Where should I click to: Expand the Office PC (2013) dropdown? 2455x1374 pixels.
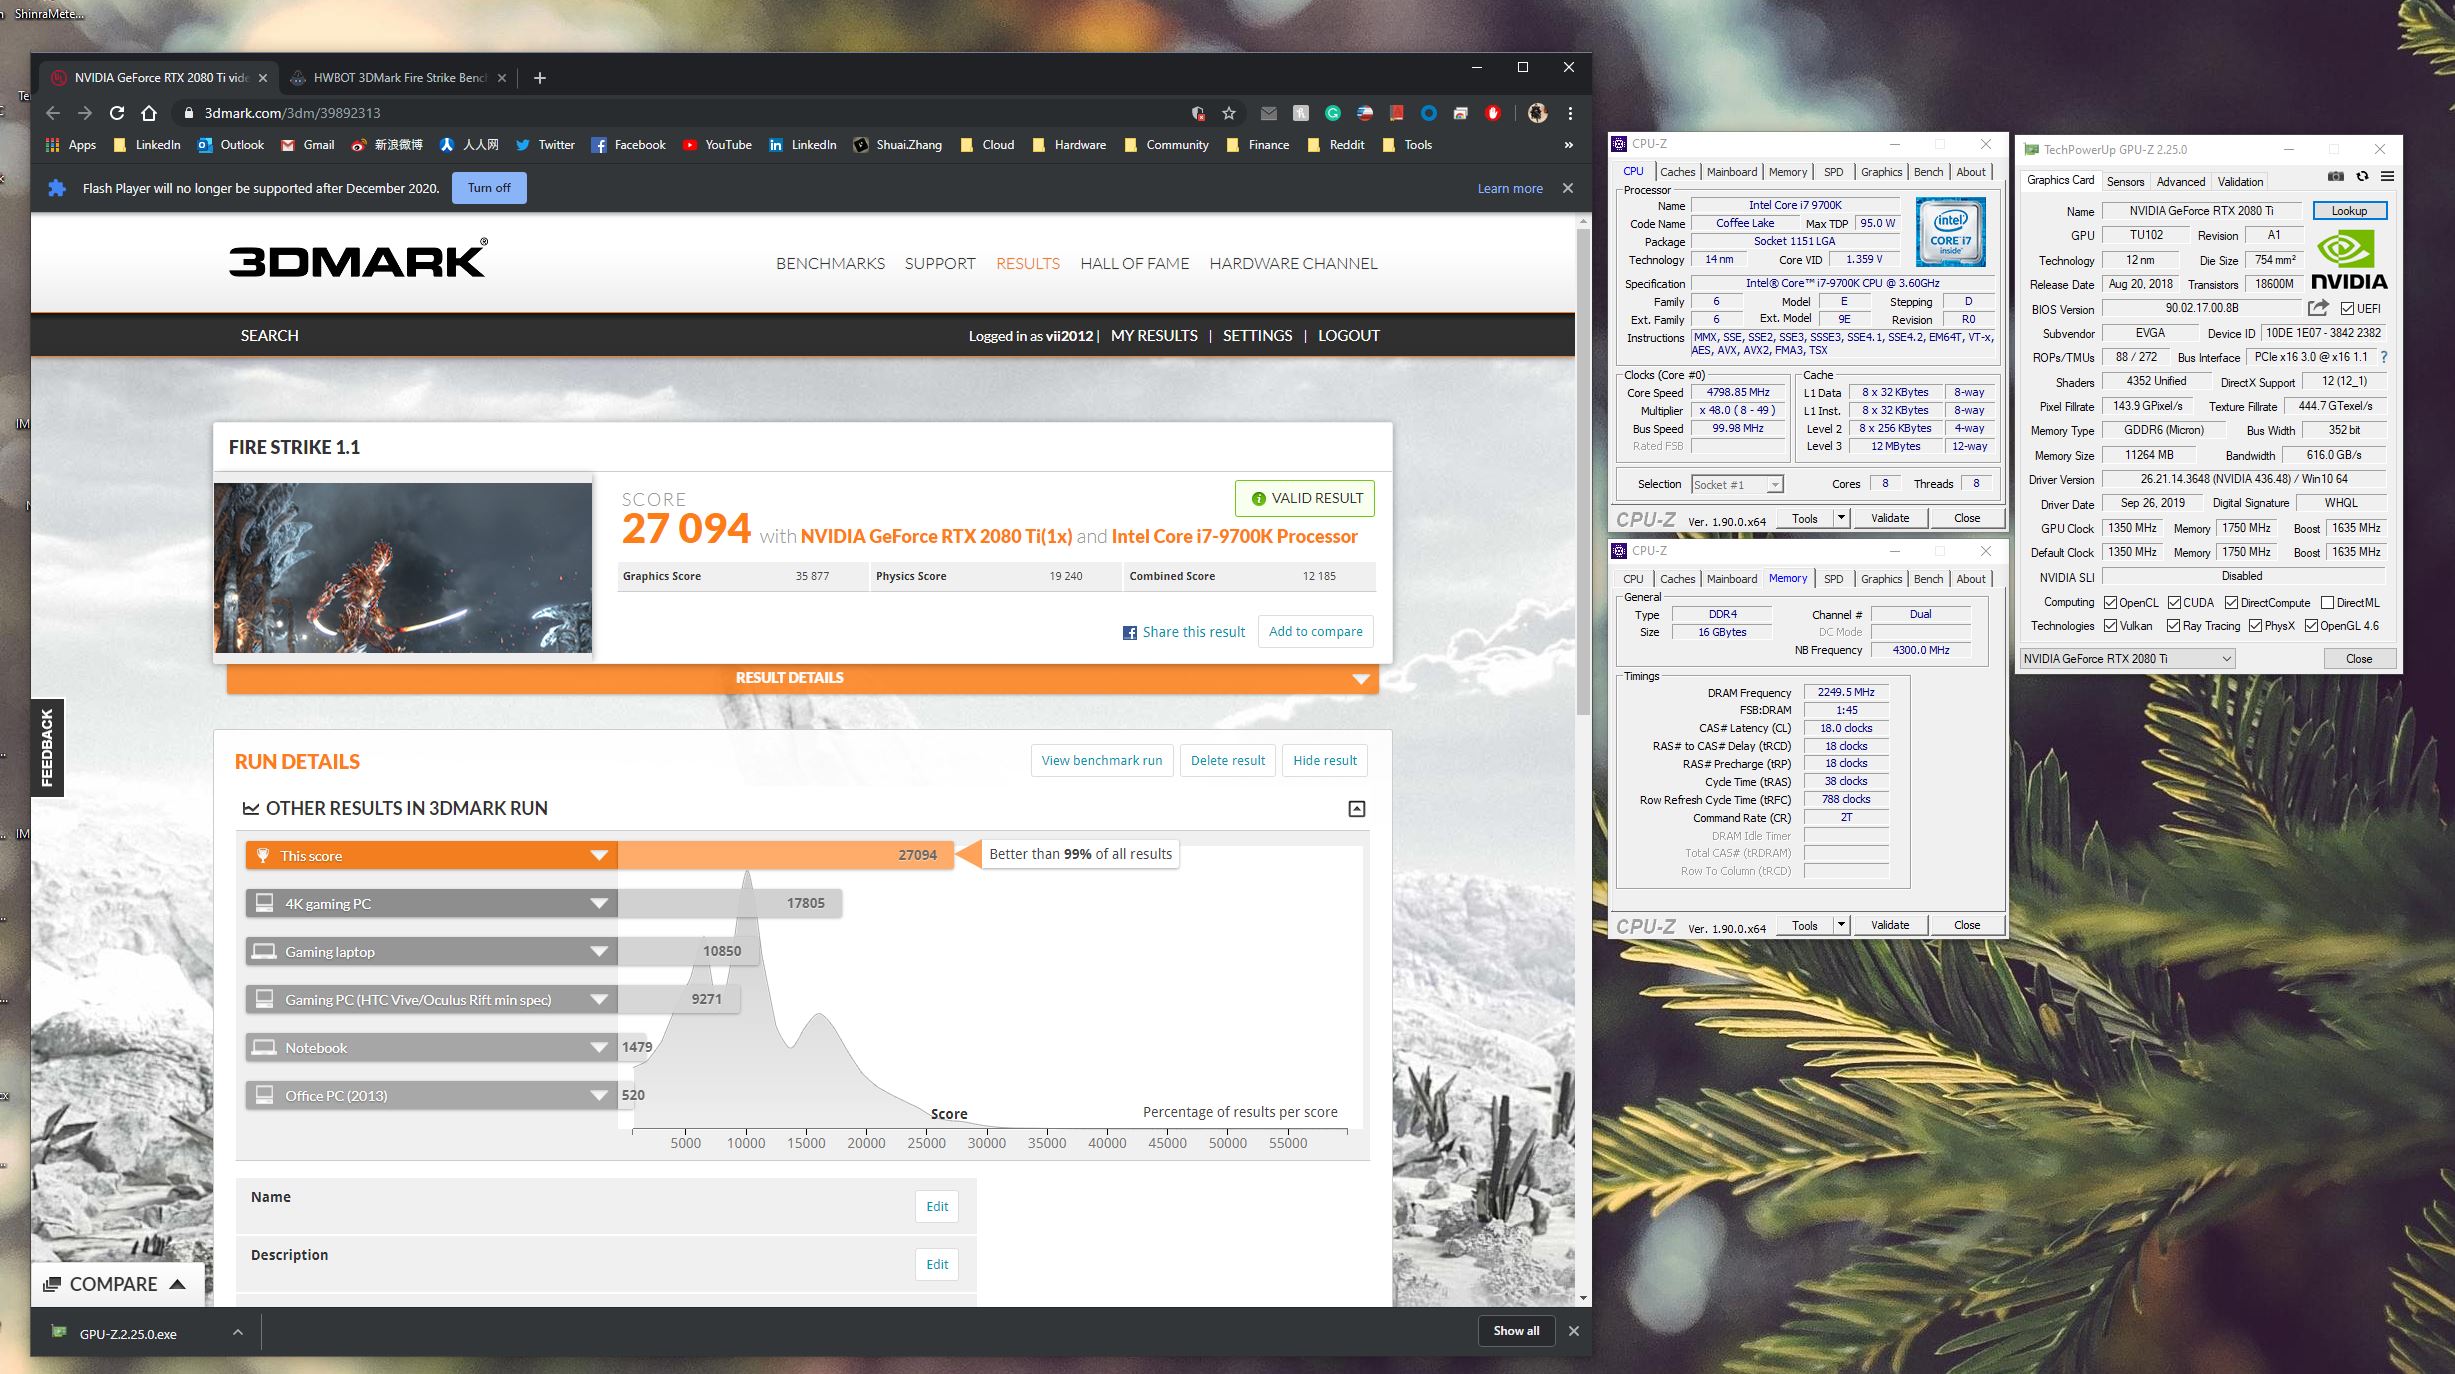pyautogui.click(x=599, y=1096)
